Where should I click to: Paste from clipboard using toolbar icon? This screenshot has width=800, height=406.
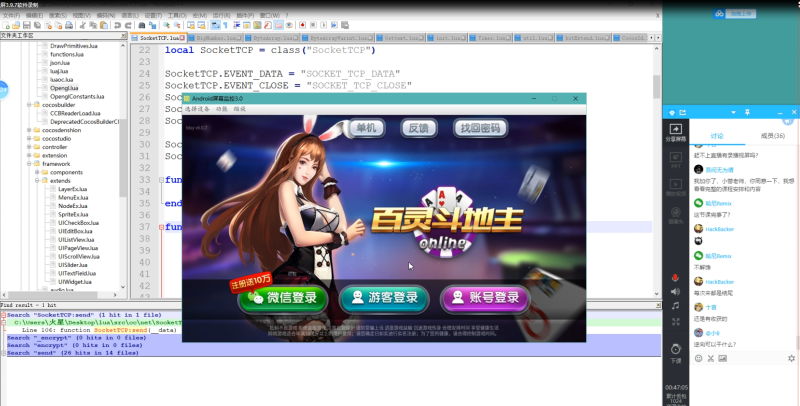(x=104, y=25)
